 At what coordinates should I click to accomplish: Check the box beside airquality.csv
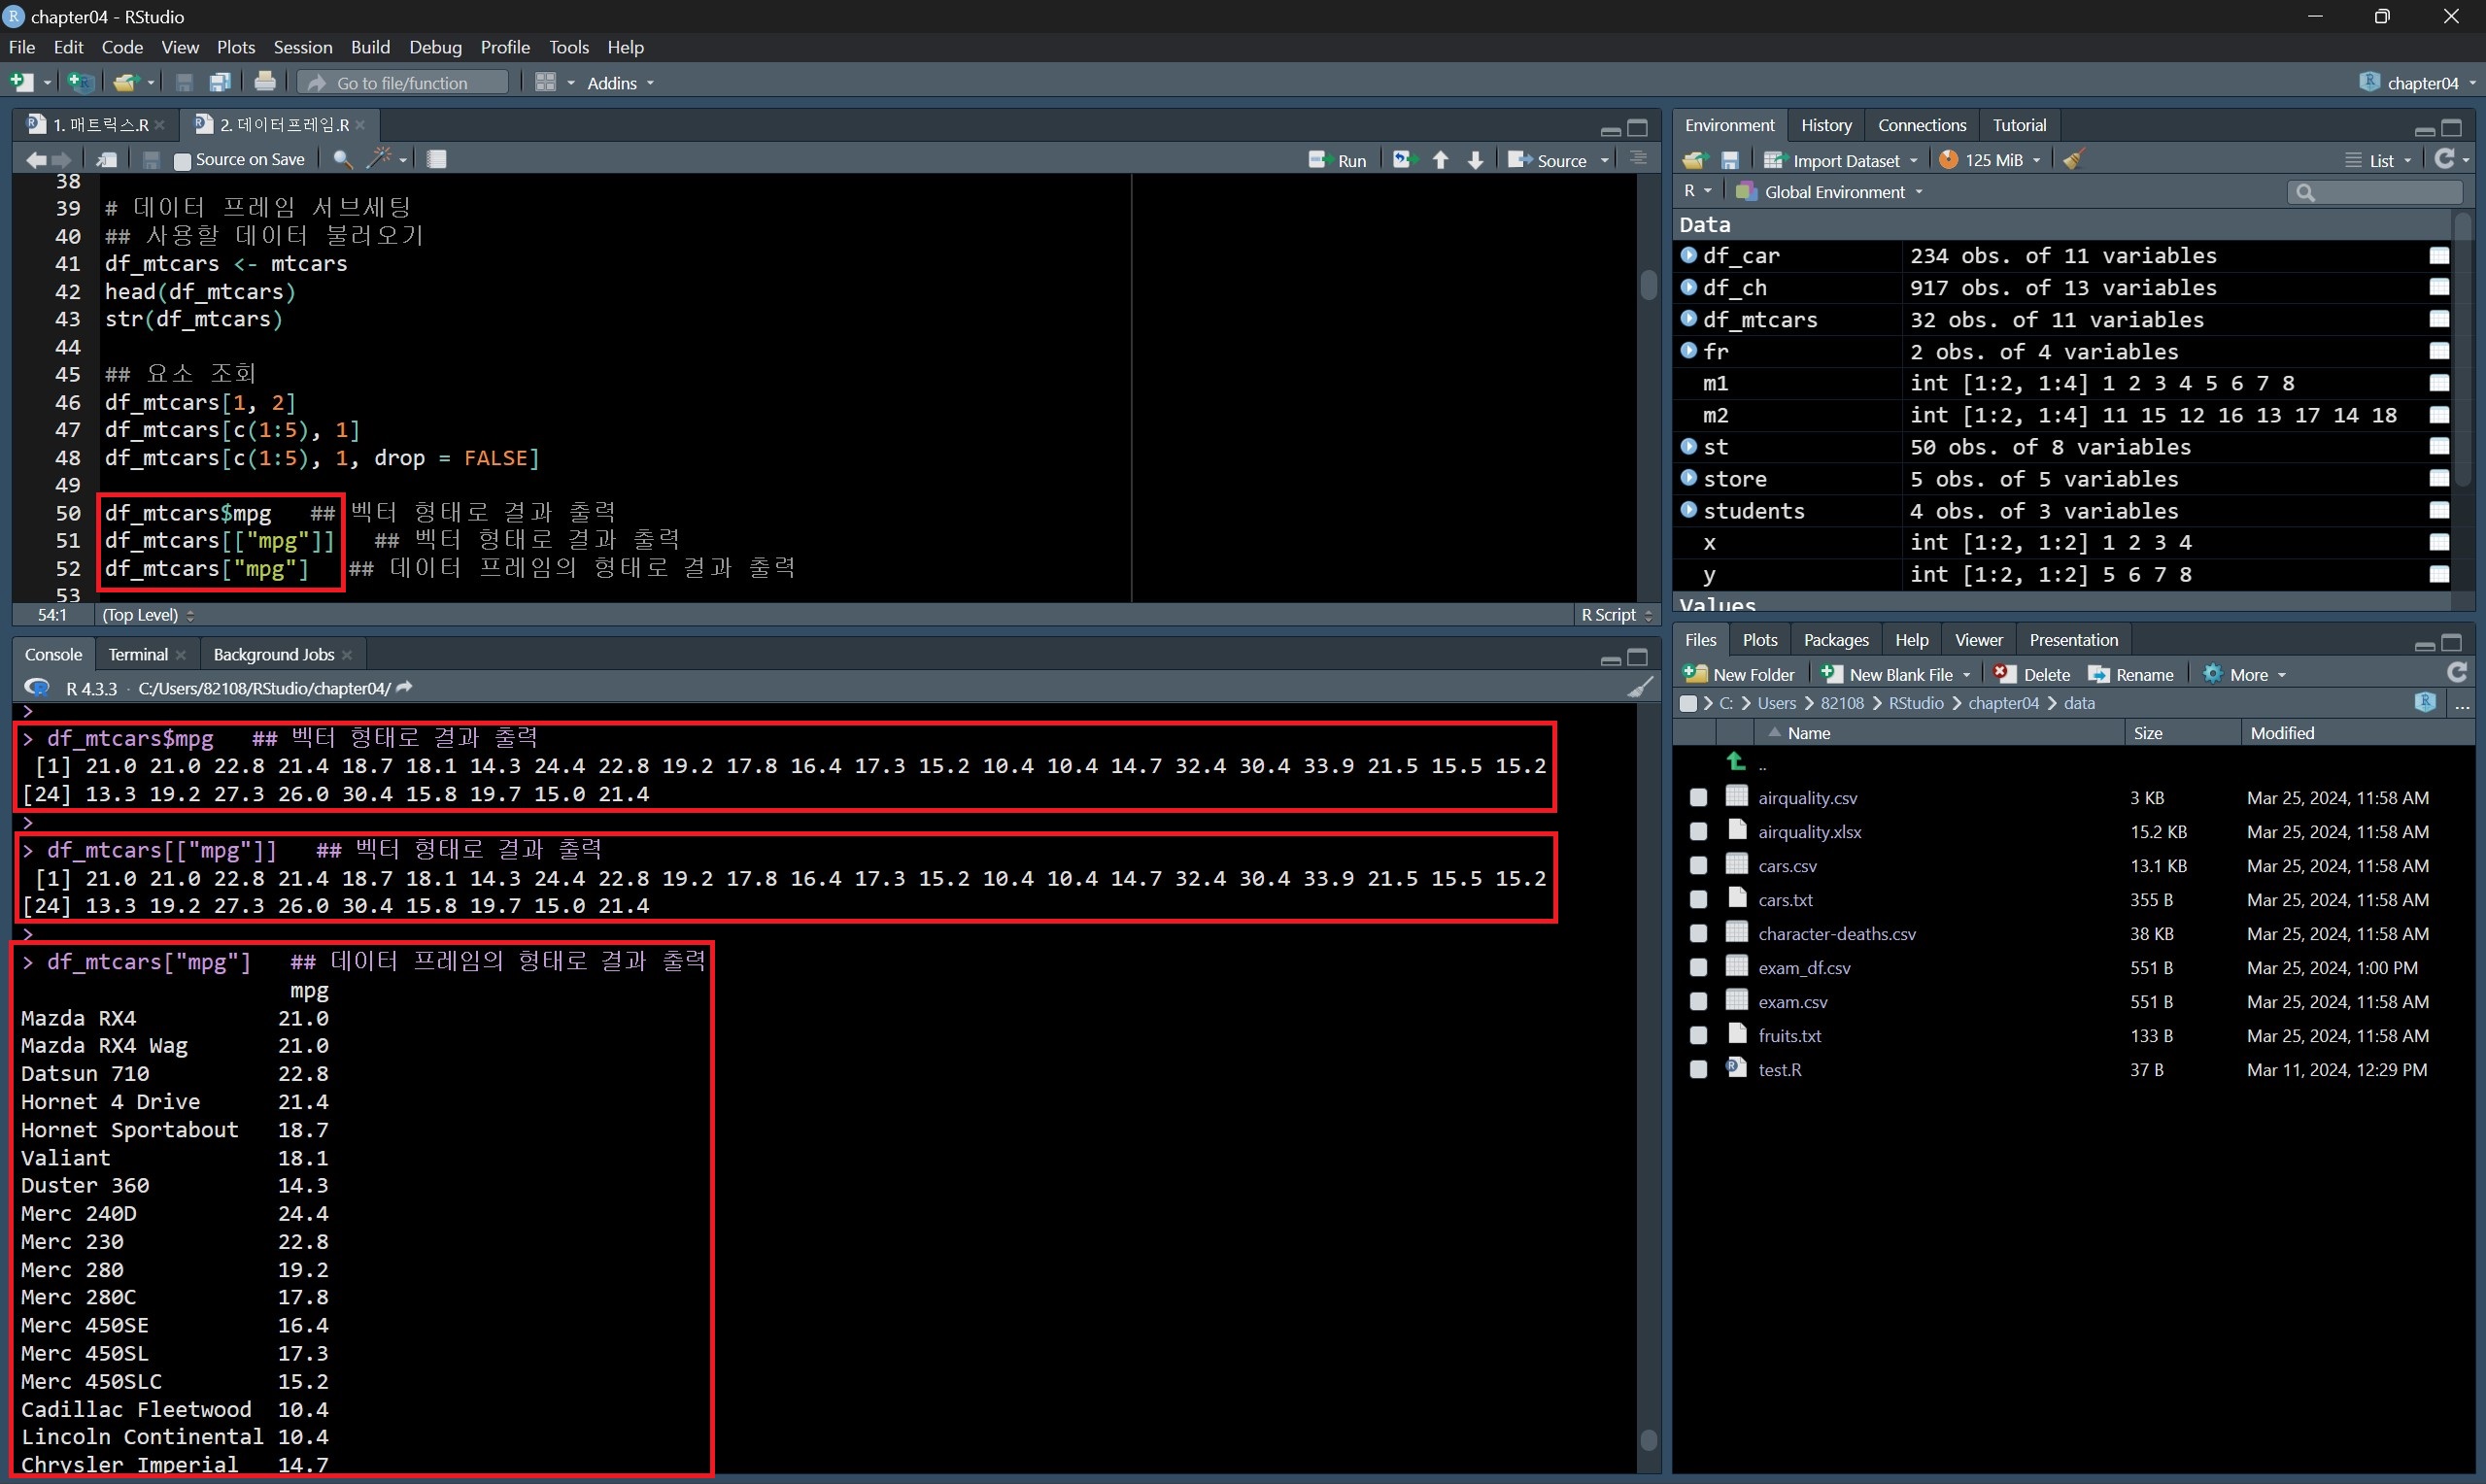coord(1698,798)
